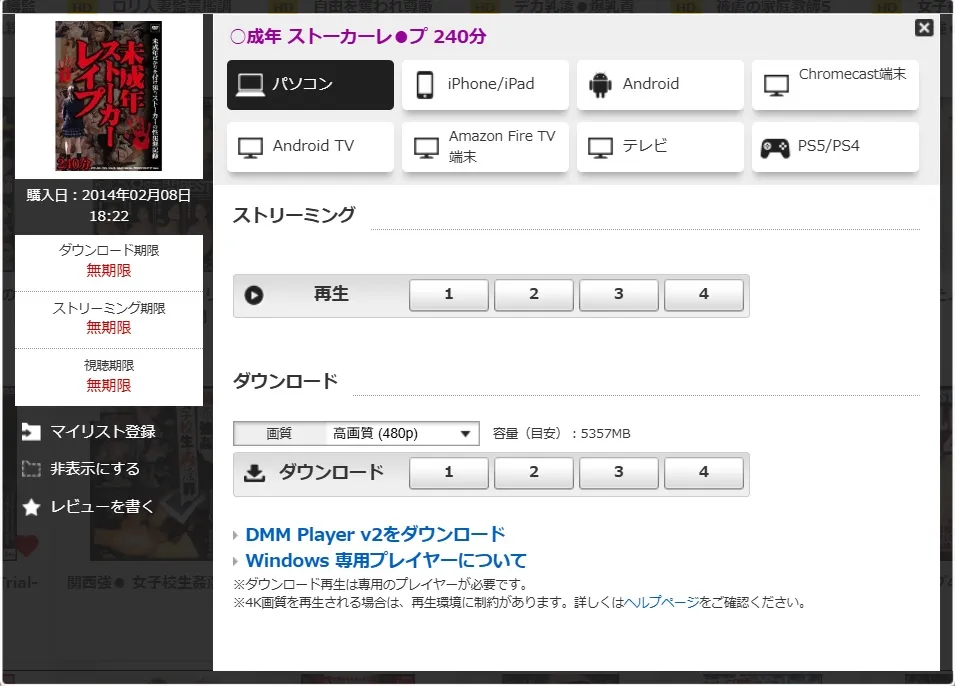The image size is (955, 686).
Task: Click the マイリスト登録 folder icon
Action: pos(31,432)
